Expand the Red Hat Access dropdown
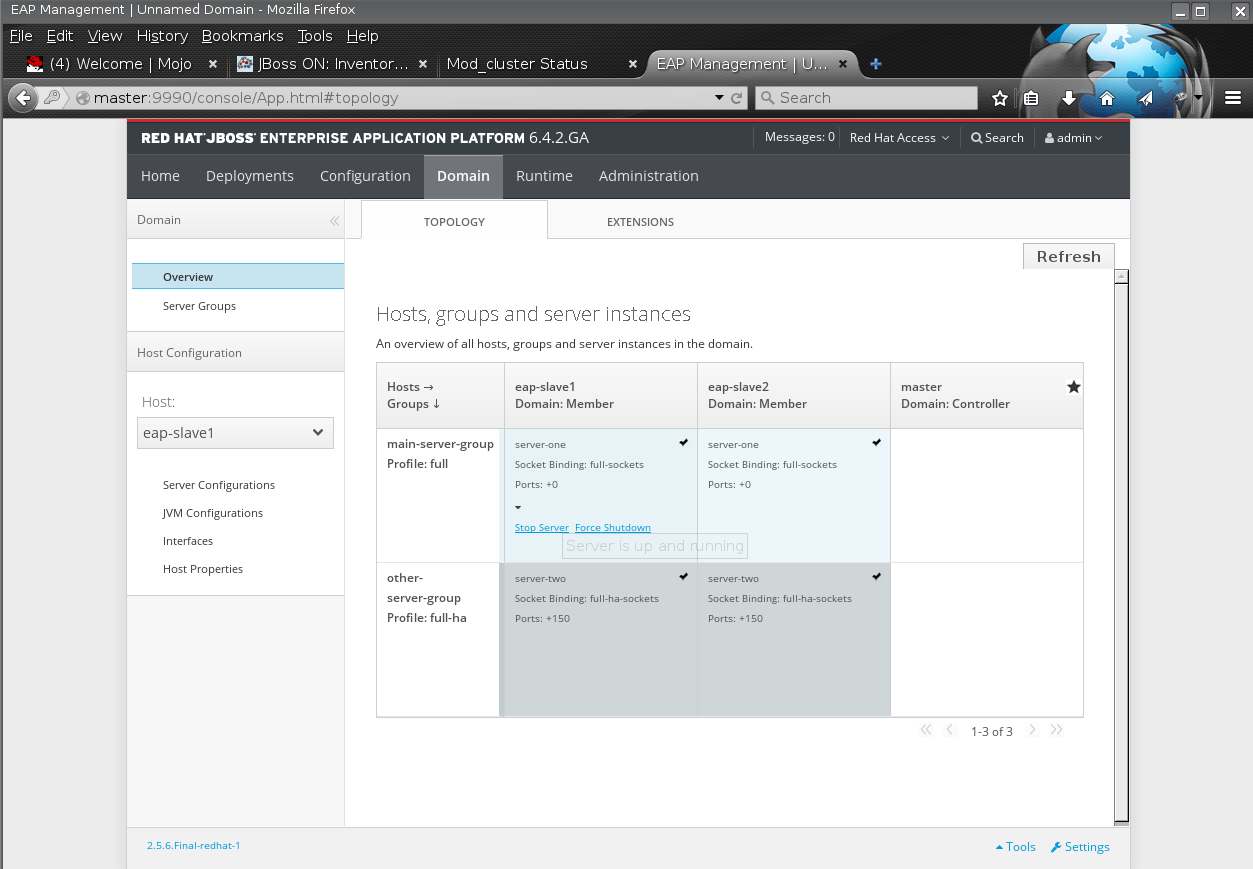Image resolution: width=1253 pixels, height=869 pixels. 899,138
